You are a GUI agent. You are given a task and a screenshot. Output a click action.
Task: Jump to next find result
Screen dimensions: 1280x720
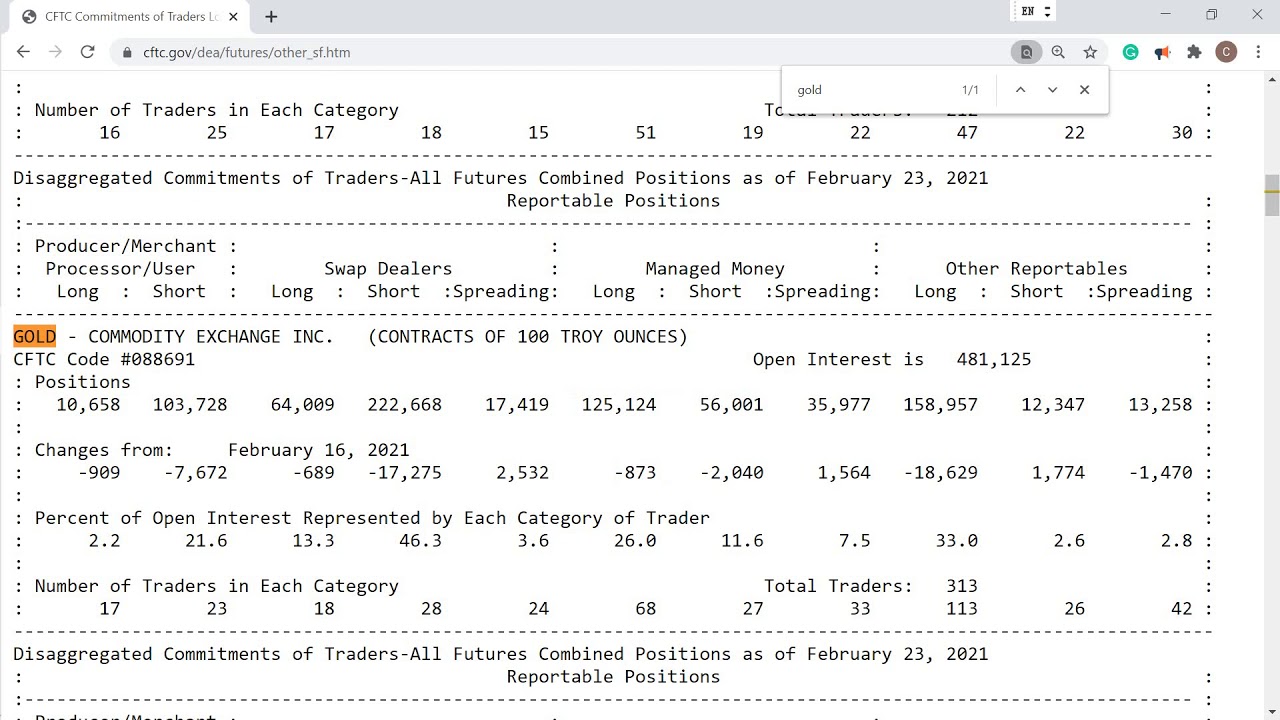(x=1052, y=90)
